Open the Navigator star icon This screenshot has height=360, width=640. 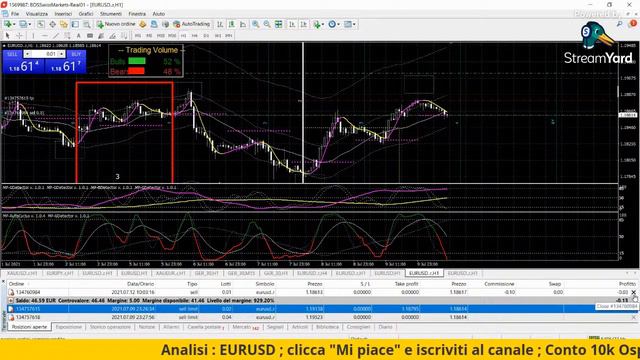pos(63,24)
